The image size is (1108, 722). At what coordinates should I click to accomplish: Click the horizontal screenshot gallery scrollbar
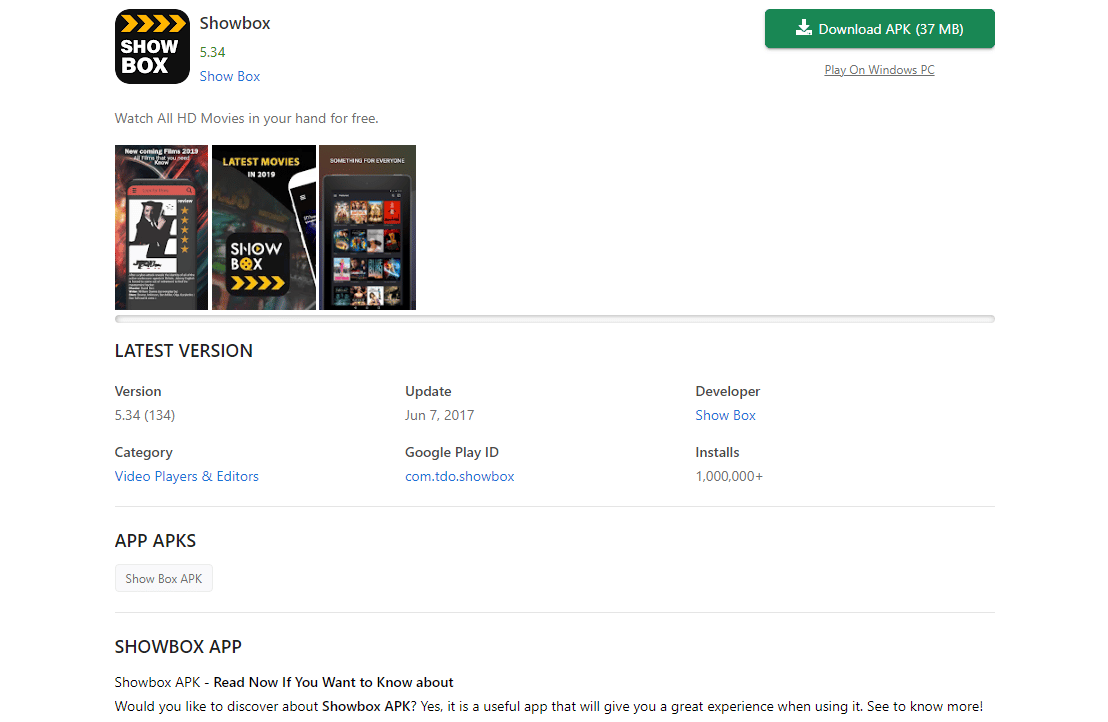tap(555, 319)
